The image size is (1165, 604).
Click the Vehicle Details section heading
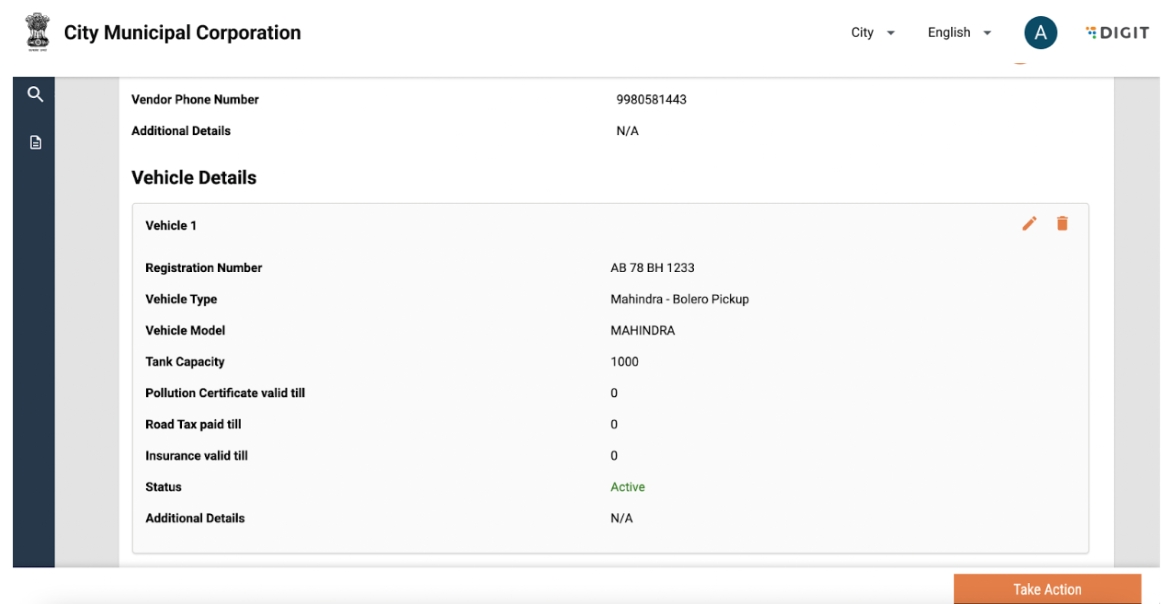tap(194, 178)
